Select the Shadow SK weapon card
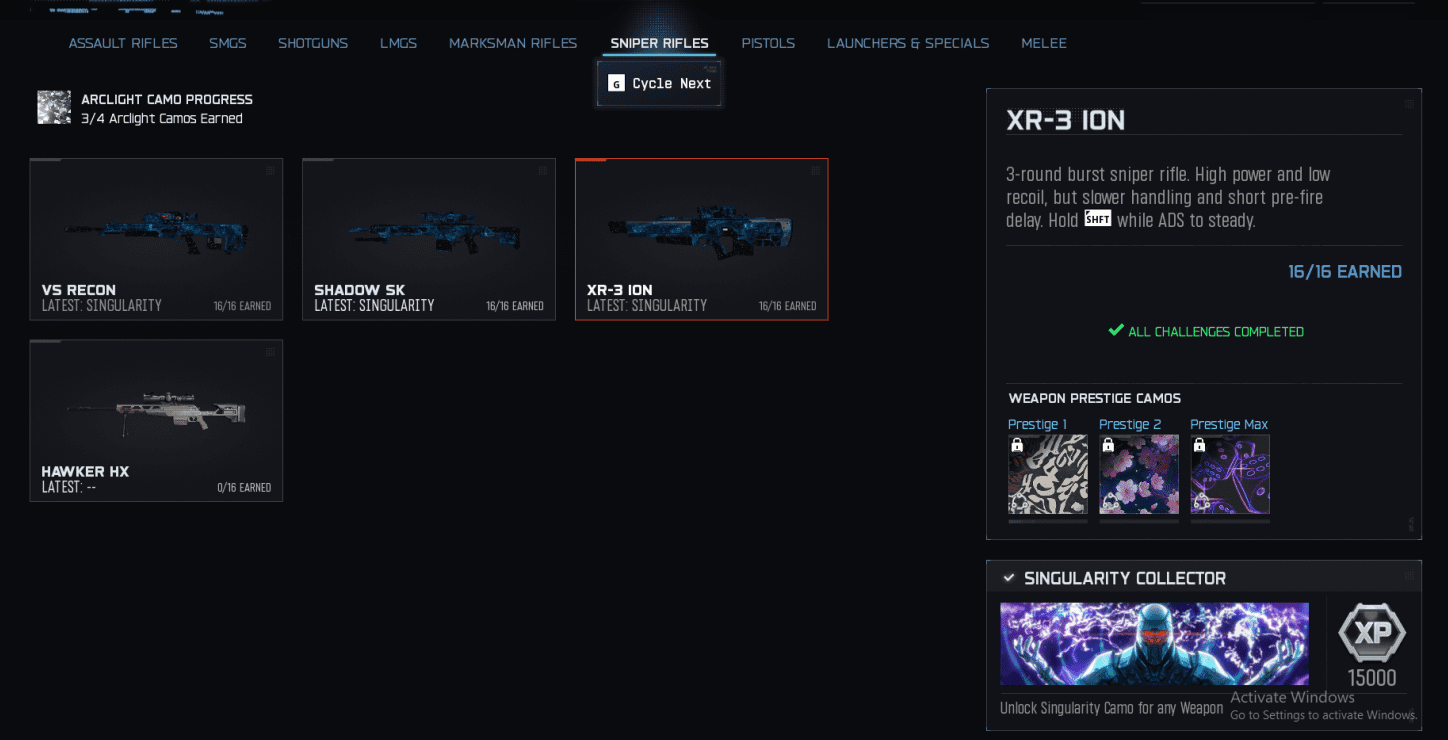 point(429,239)
